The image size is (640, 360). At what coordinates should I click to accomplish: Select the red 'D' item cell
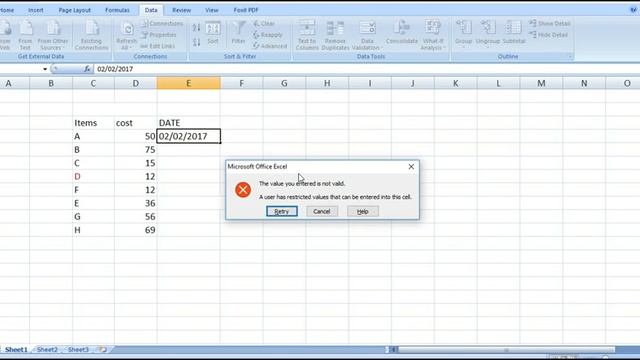(93, 177)
